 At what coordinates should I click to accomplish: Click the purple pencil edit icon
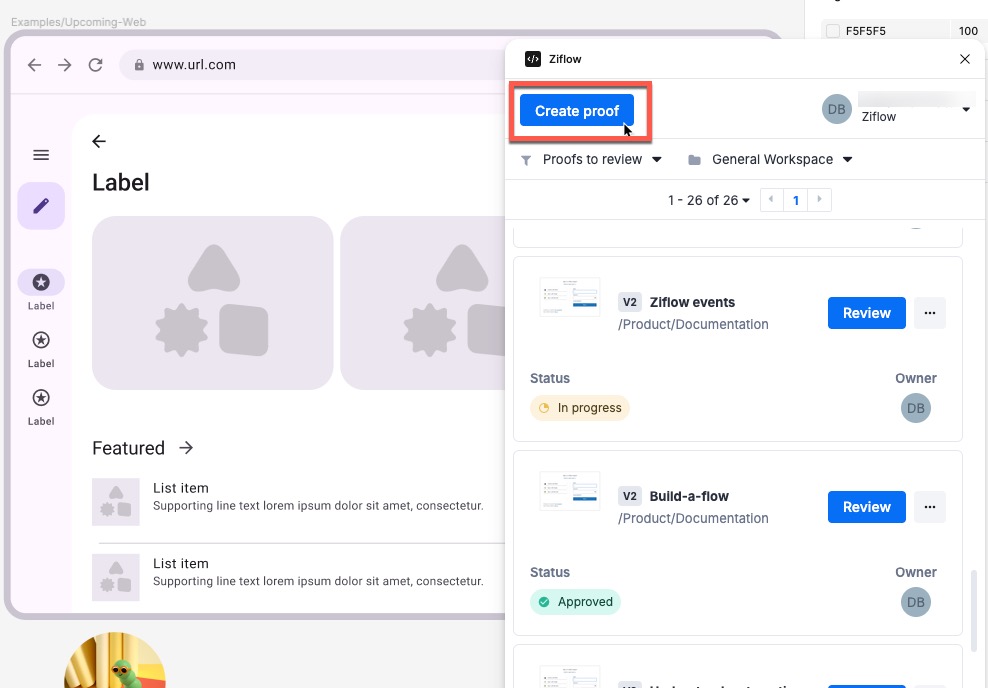click(41, 206)
